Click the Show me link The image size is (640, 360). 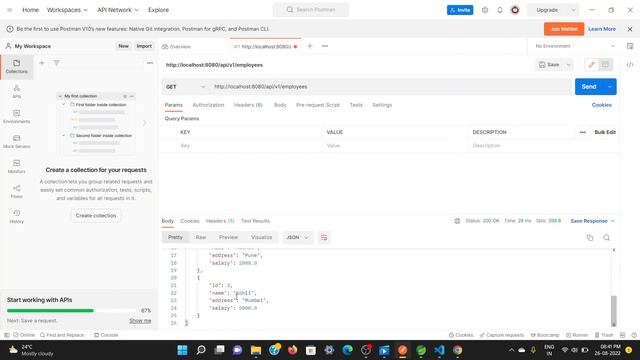click(140, 321)
